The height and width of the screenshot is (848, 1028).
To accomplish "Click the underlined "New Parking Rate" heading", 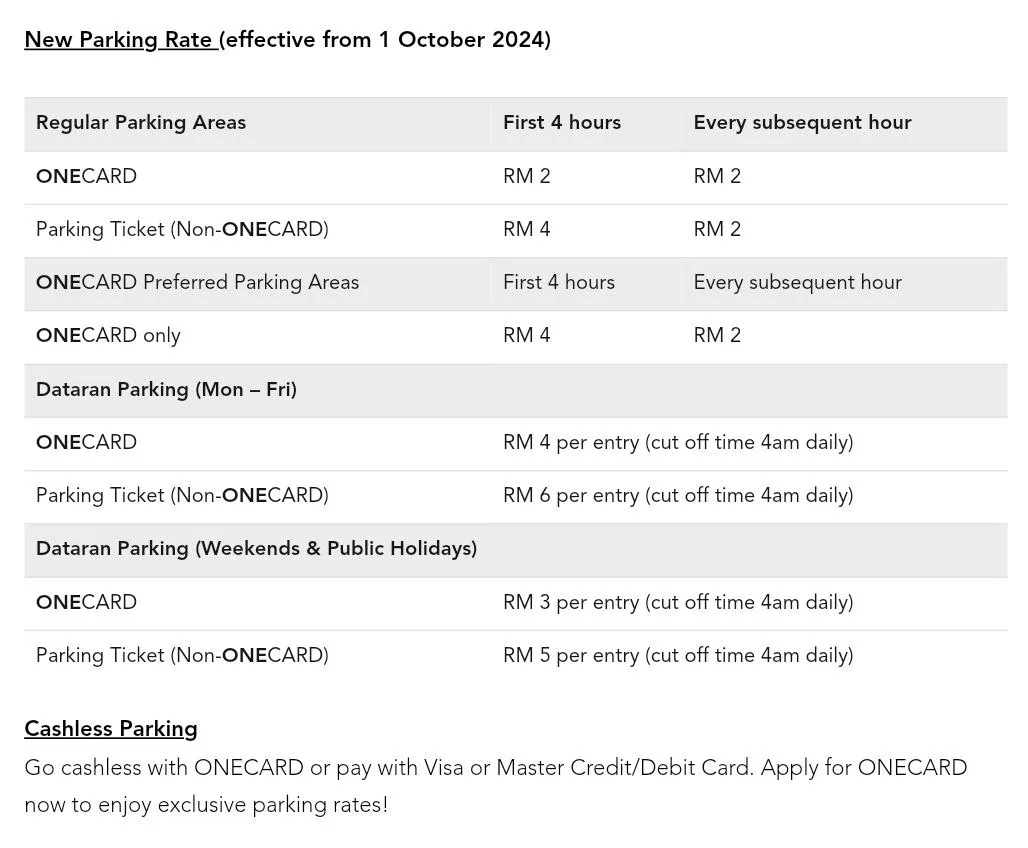I will (x=119, y=40).
